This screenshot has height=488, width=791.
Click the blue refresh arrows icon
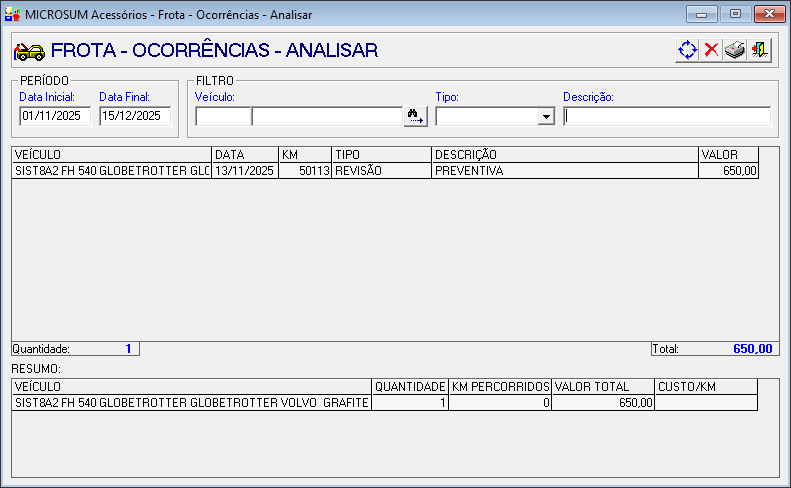[687, 50]
